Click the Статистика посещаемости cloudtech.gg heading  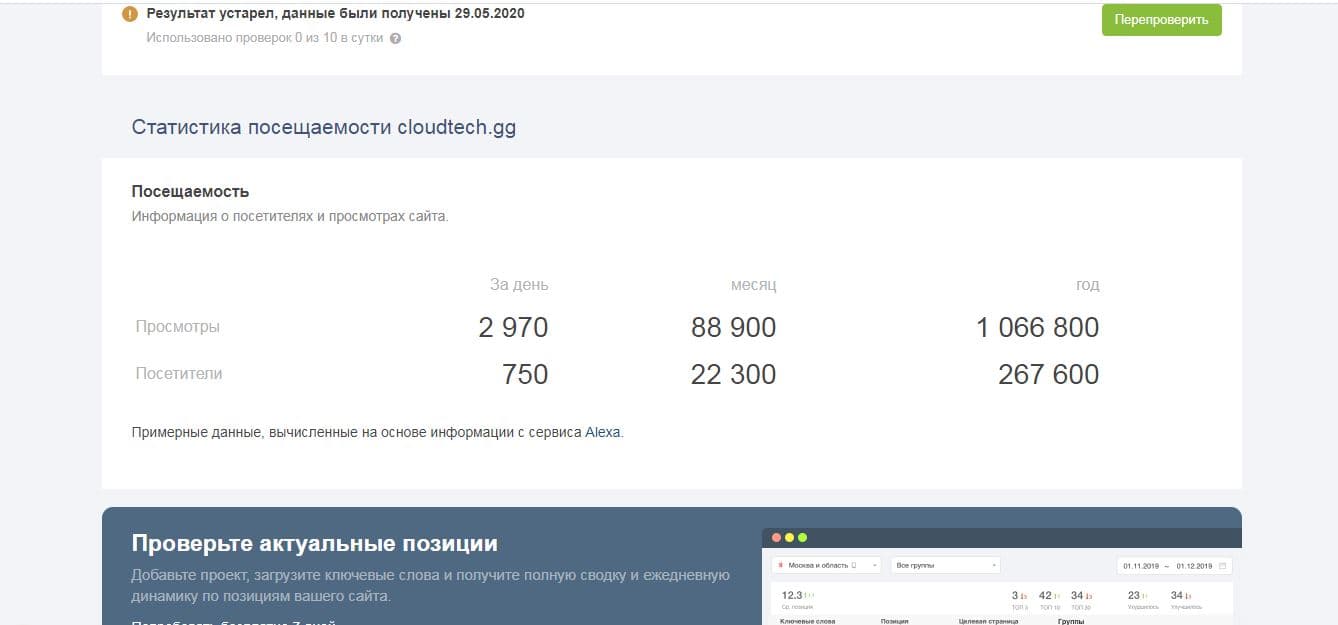tap(324, 128)
